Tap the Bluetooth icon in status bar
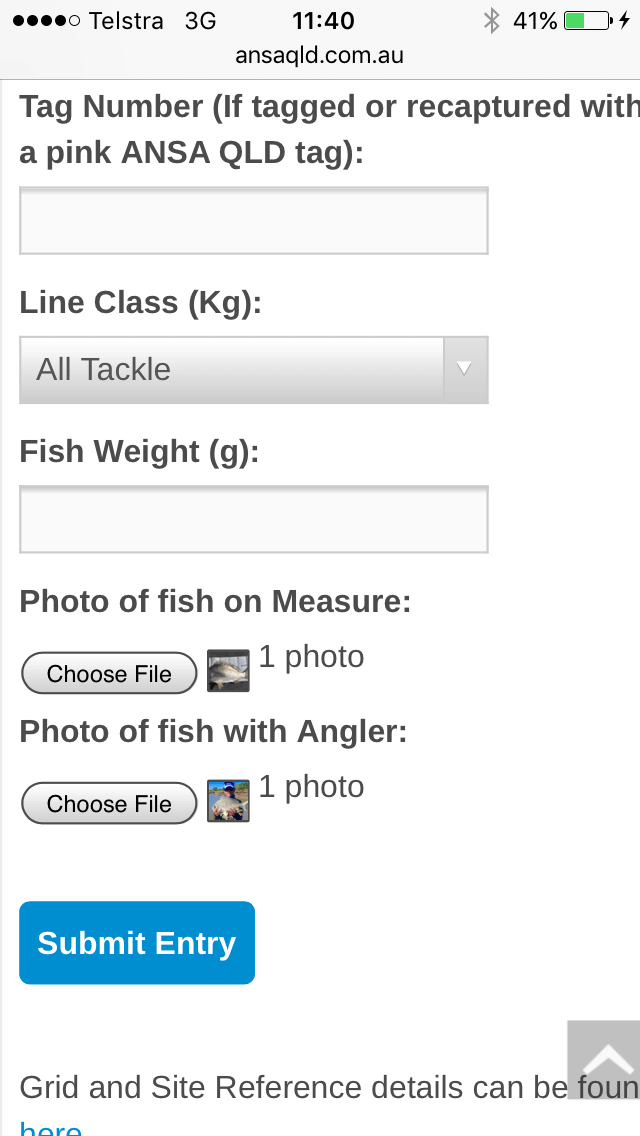 (x=491, y=20)
